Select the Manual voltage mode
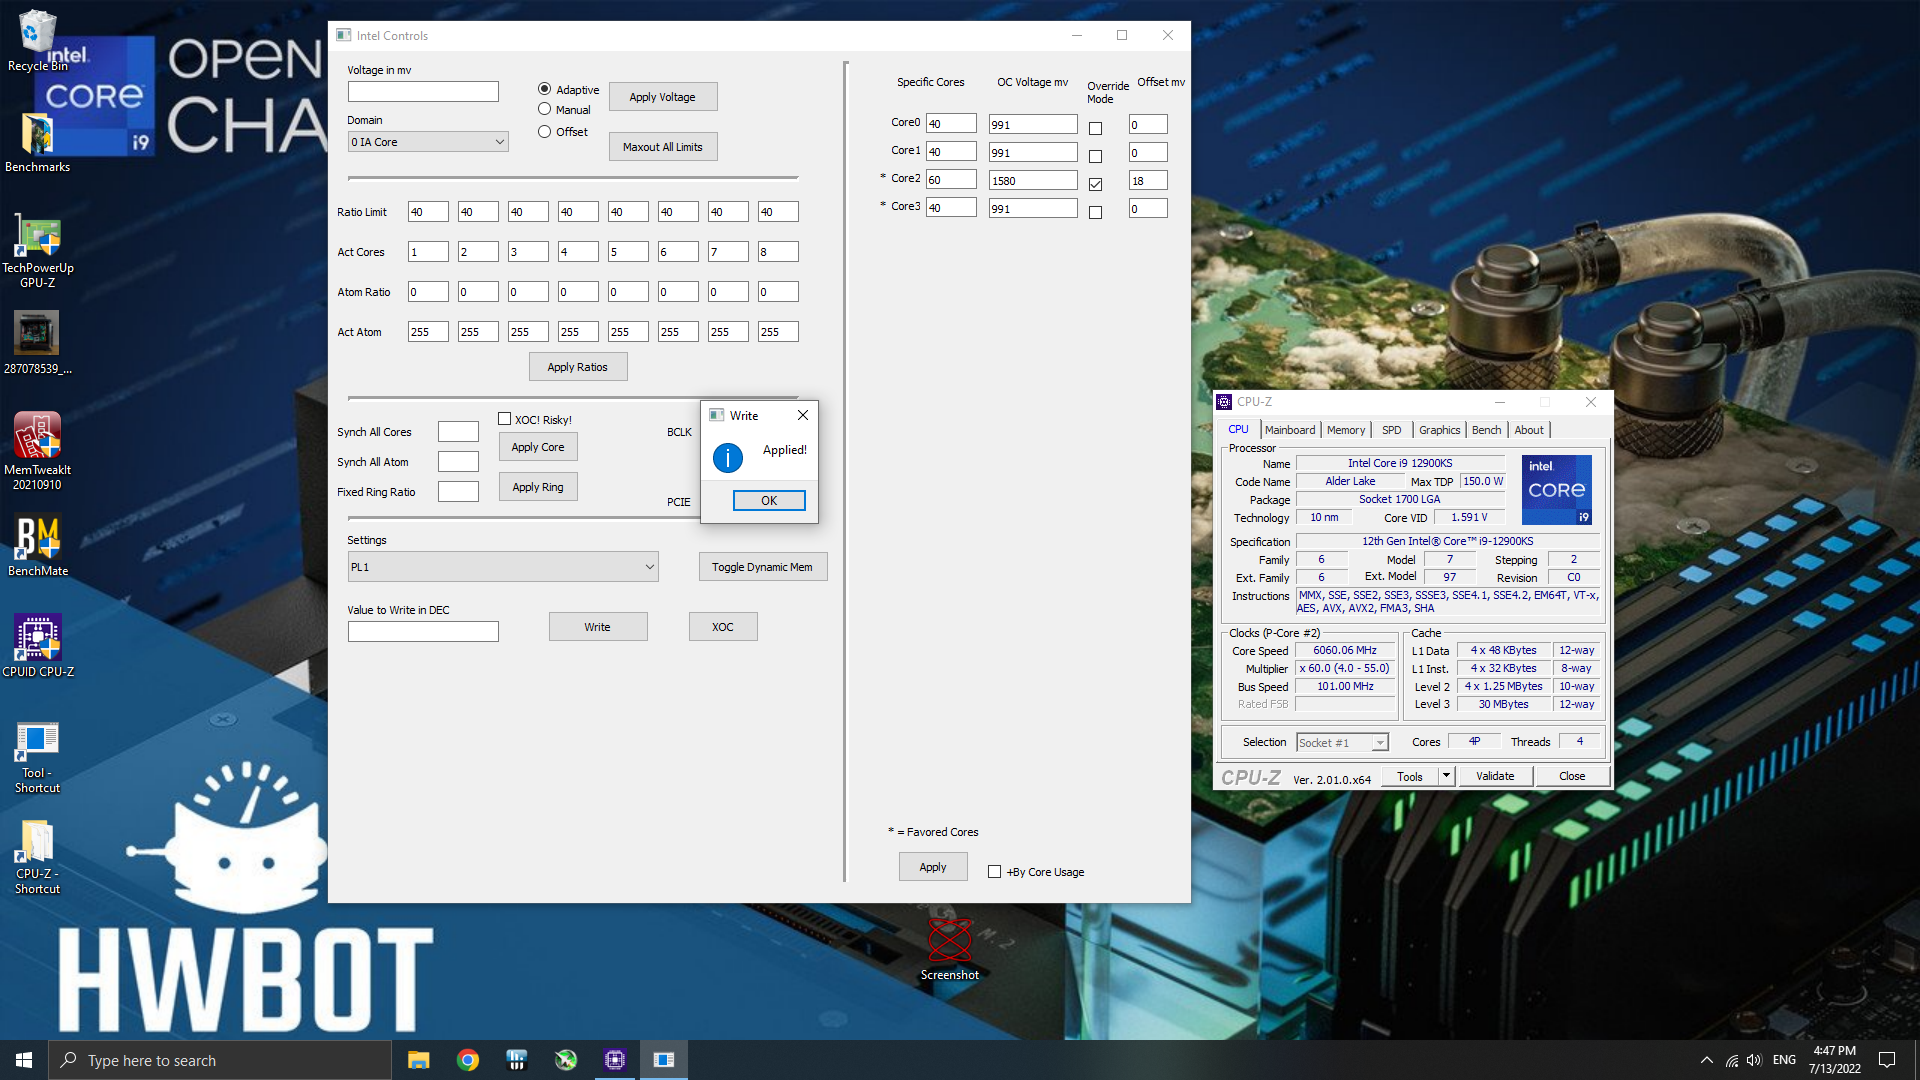 click(545, 109)
